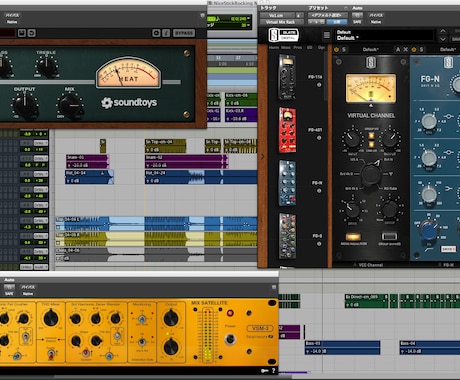460x380 pixels.
Task: Turn the Virtual Channel console type selector knob
Action: (370, 174)
